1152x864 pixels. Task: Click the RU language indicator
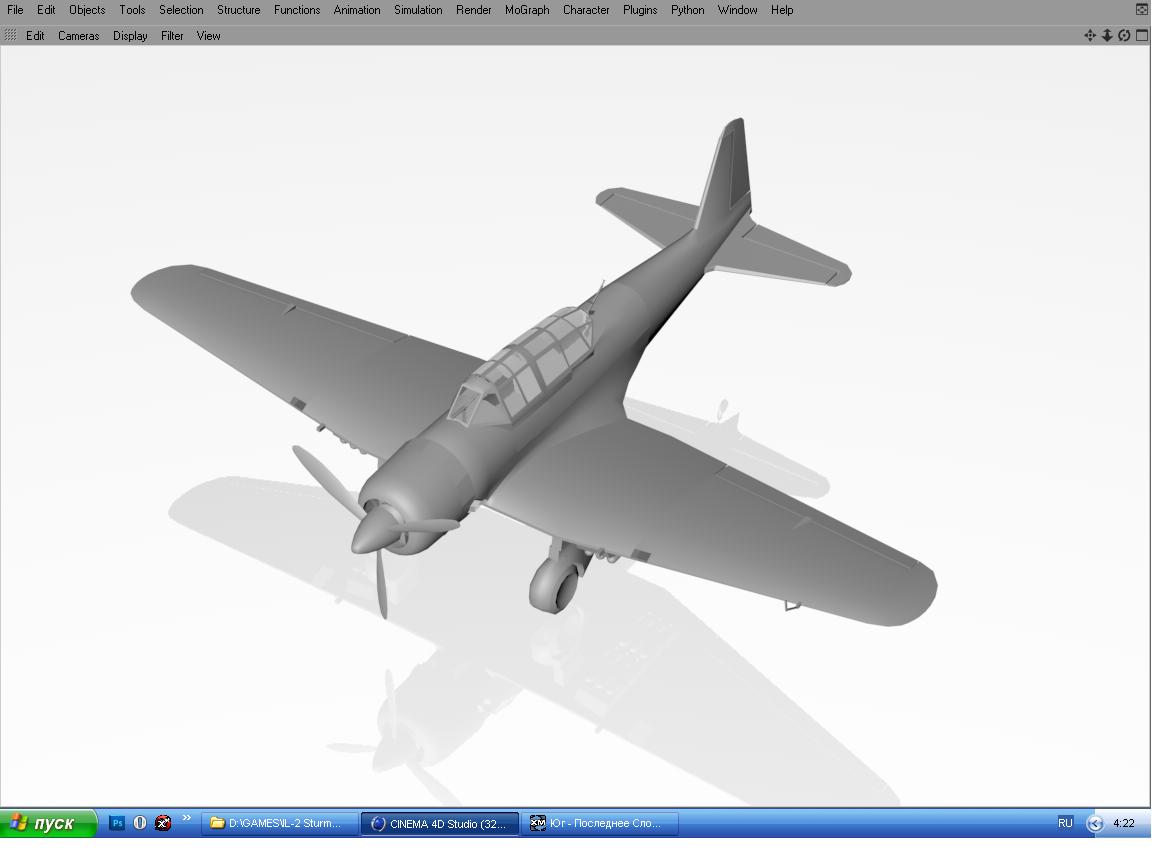1065,823
